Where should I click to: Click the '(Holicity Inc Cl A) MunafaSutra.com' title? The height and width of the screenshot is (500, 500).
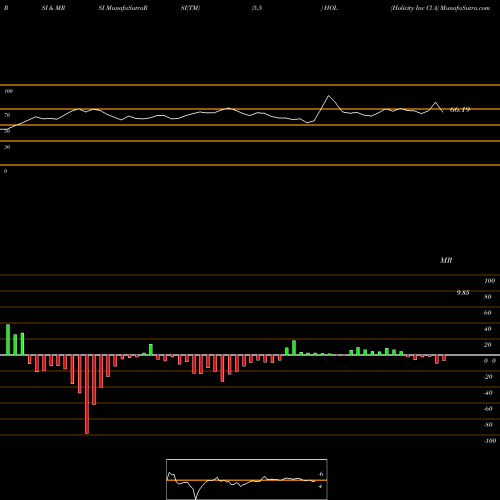(x=440, y=8)
